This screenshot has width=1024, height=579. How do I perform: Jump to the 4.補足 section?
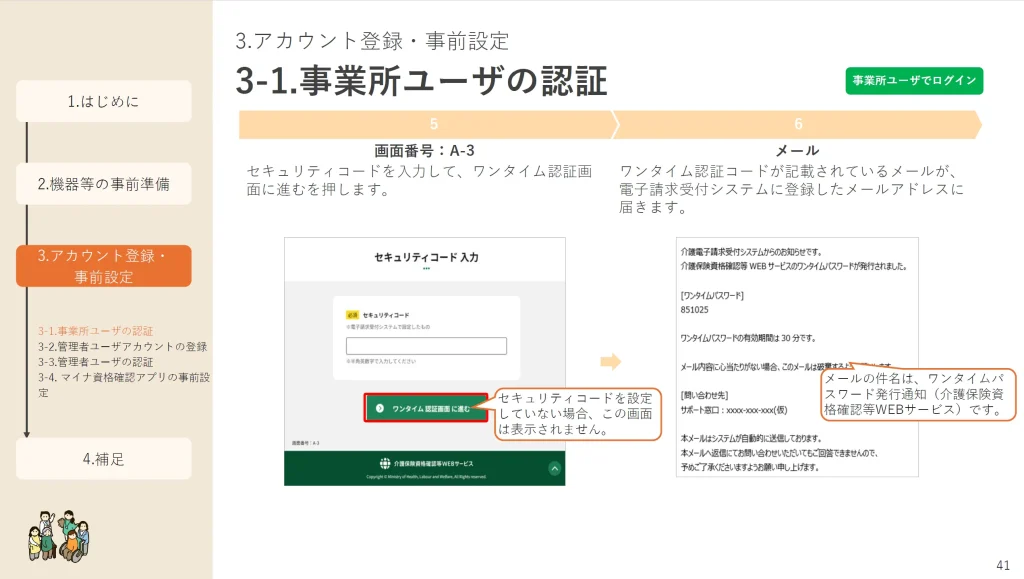pyautogui.click(x=103, y=459)
